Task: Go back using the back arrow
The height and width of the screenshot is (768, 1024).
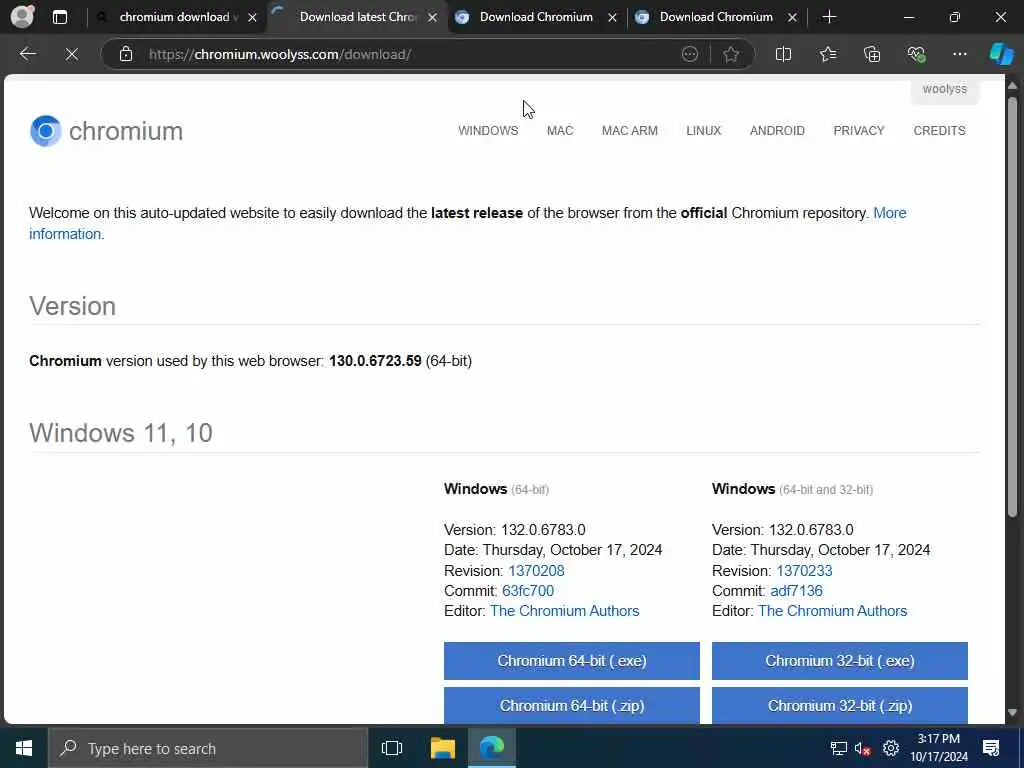Action: (27, 54)
